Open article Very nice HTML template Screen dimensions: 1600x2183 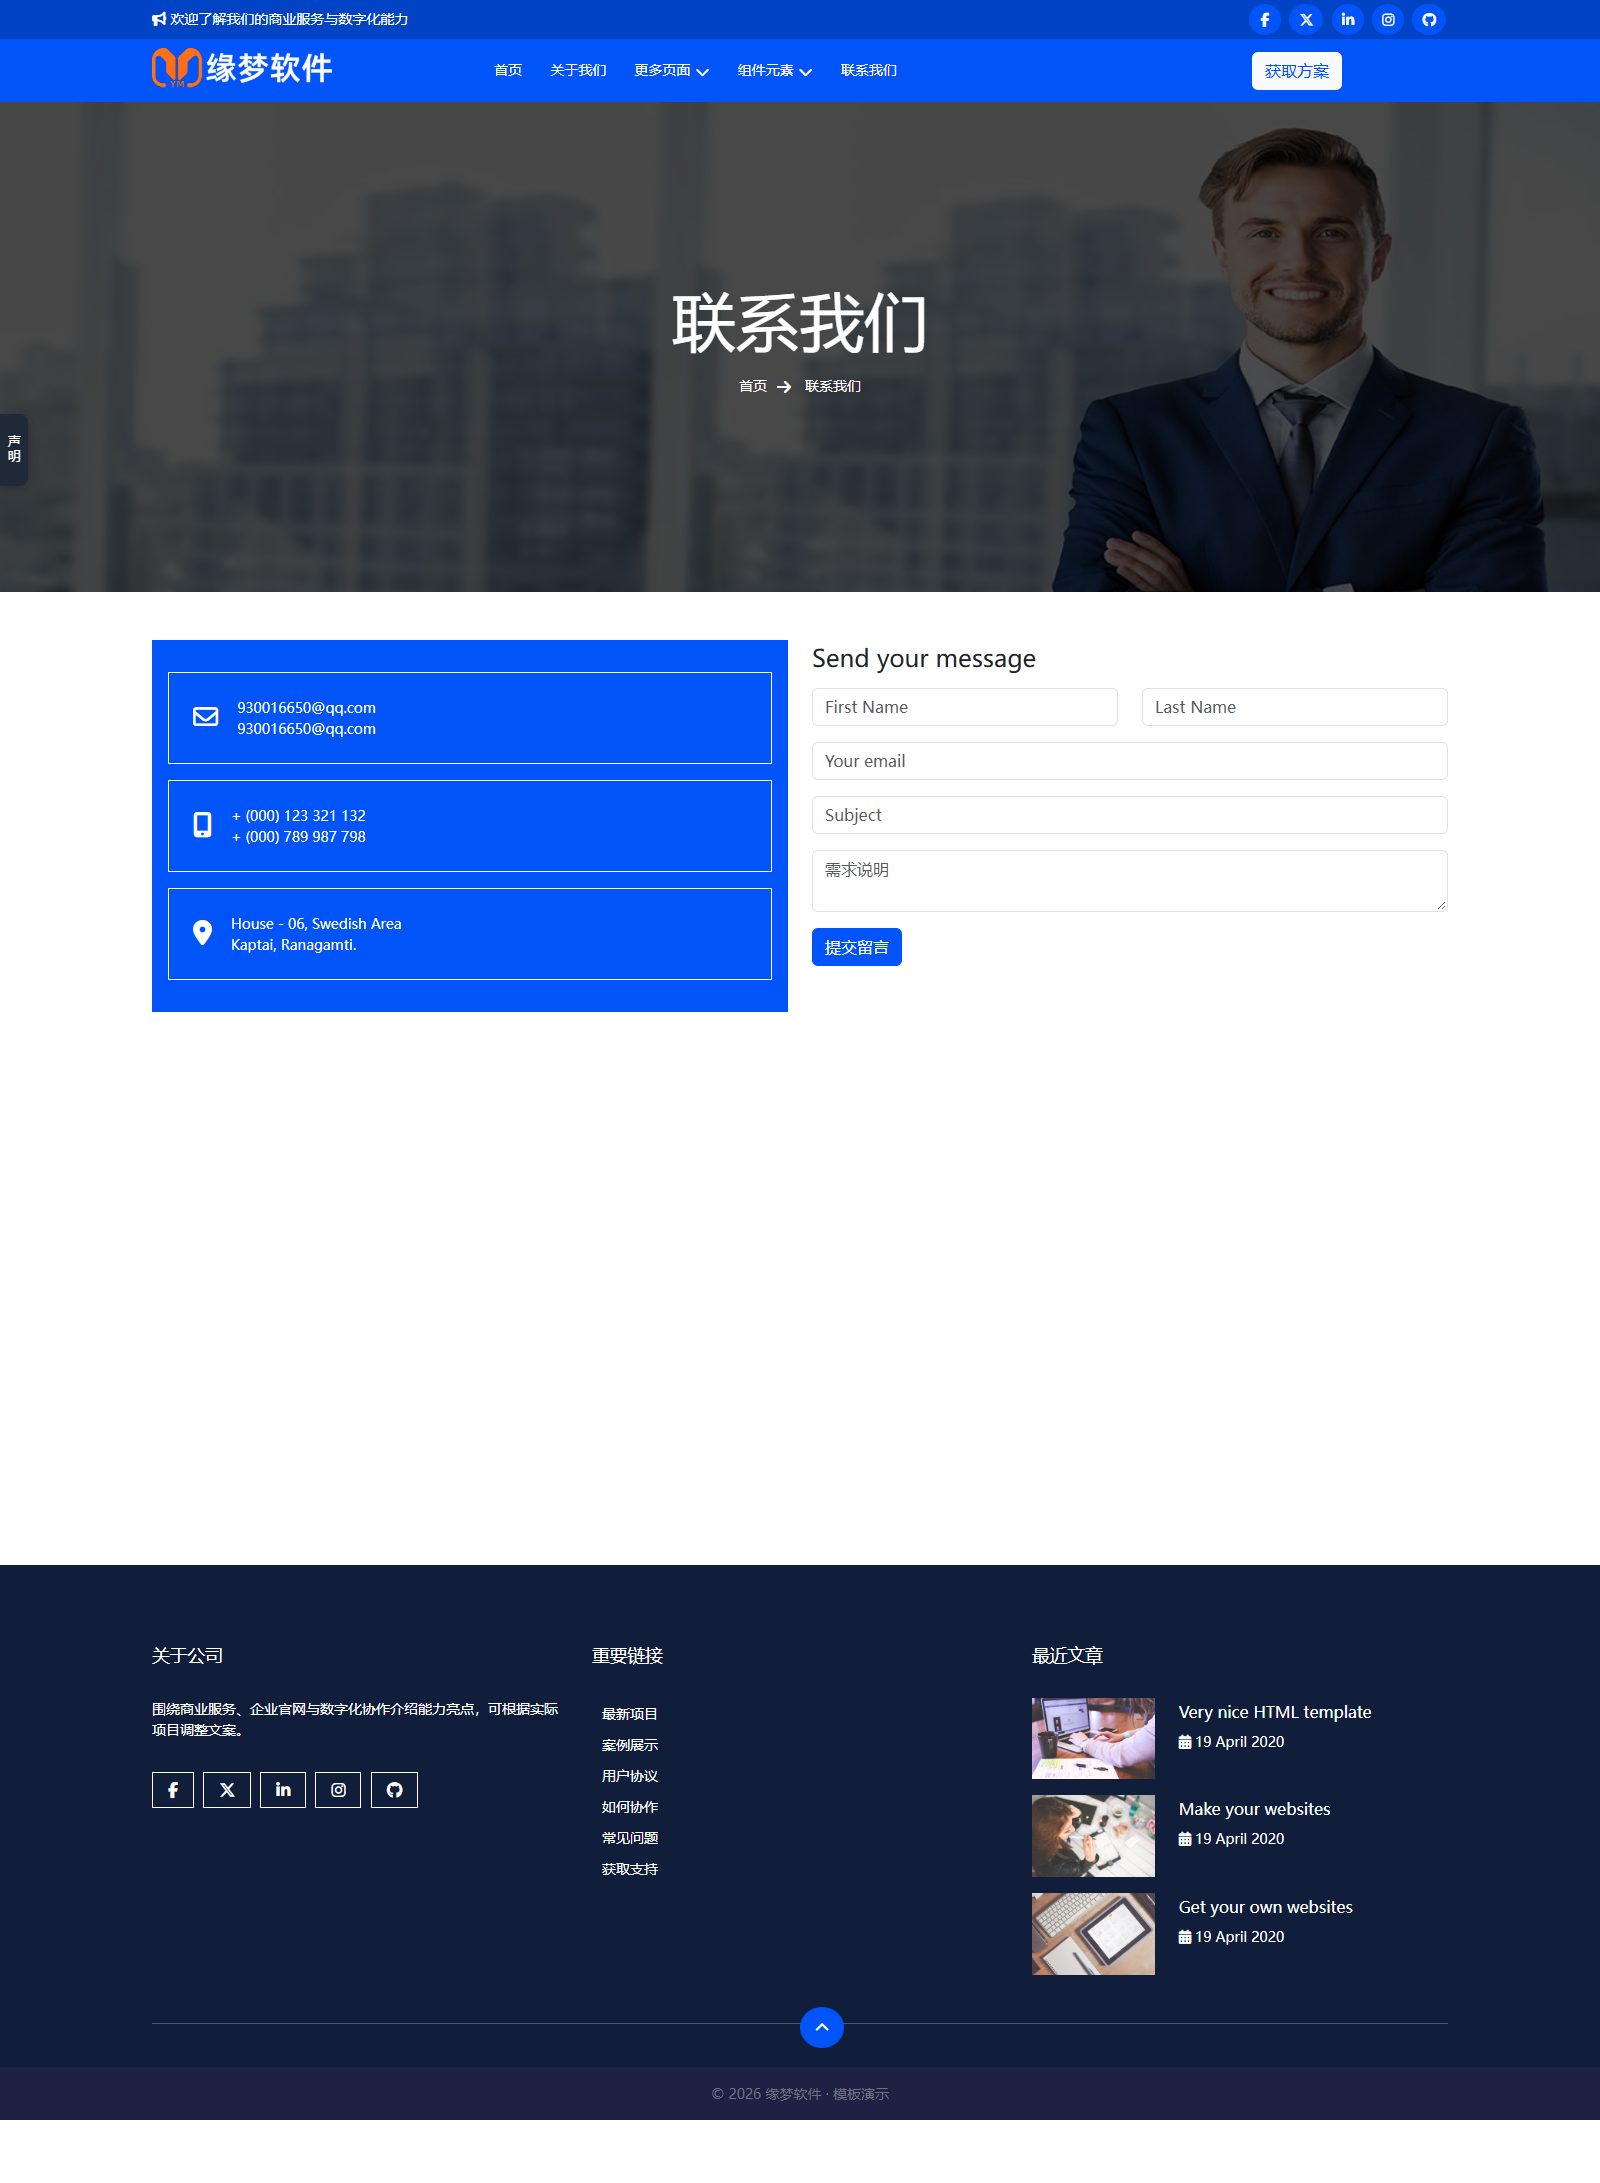[1274, 1712]
